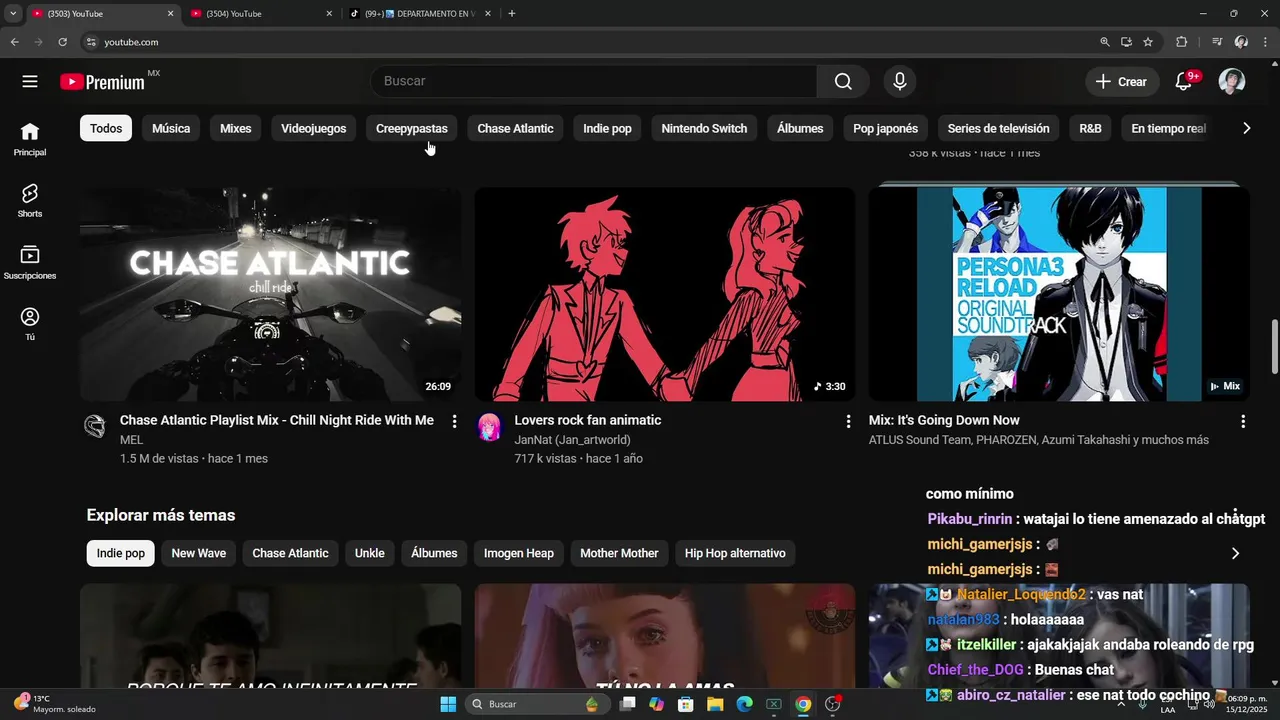Select the Creepypastas filter chip

412,128
